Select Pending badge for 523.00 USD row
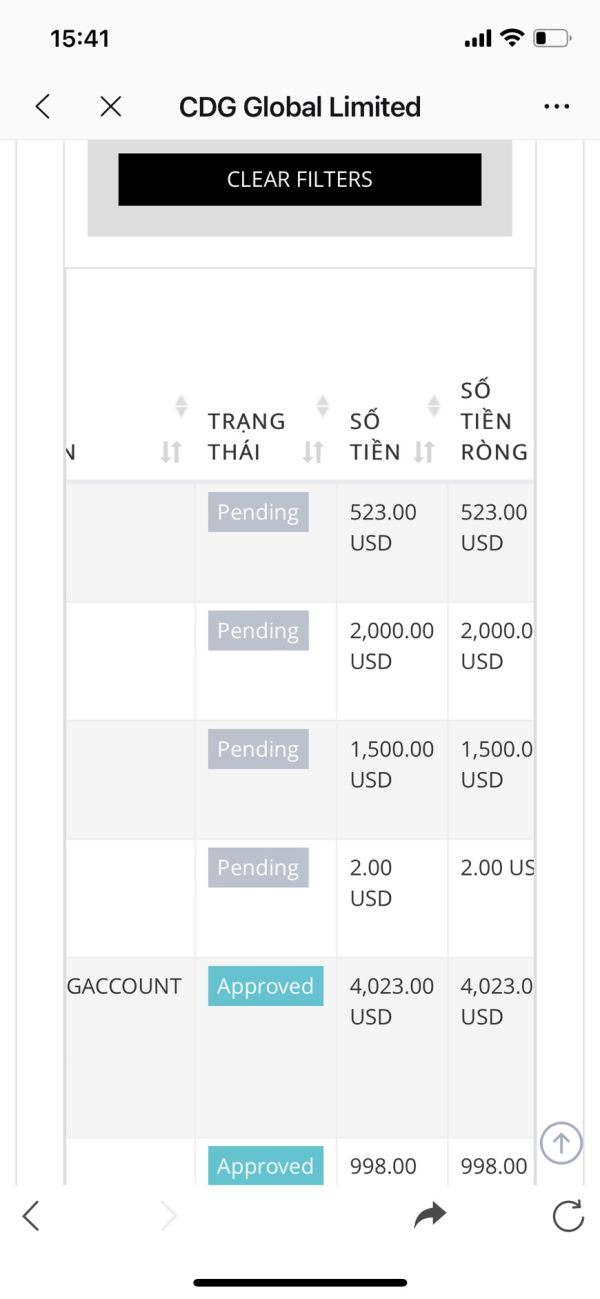The image size is (600, 1299). pos(258,512)
